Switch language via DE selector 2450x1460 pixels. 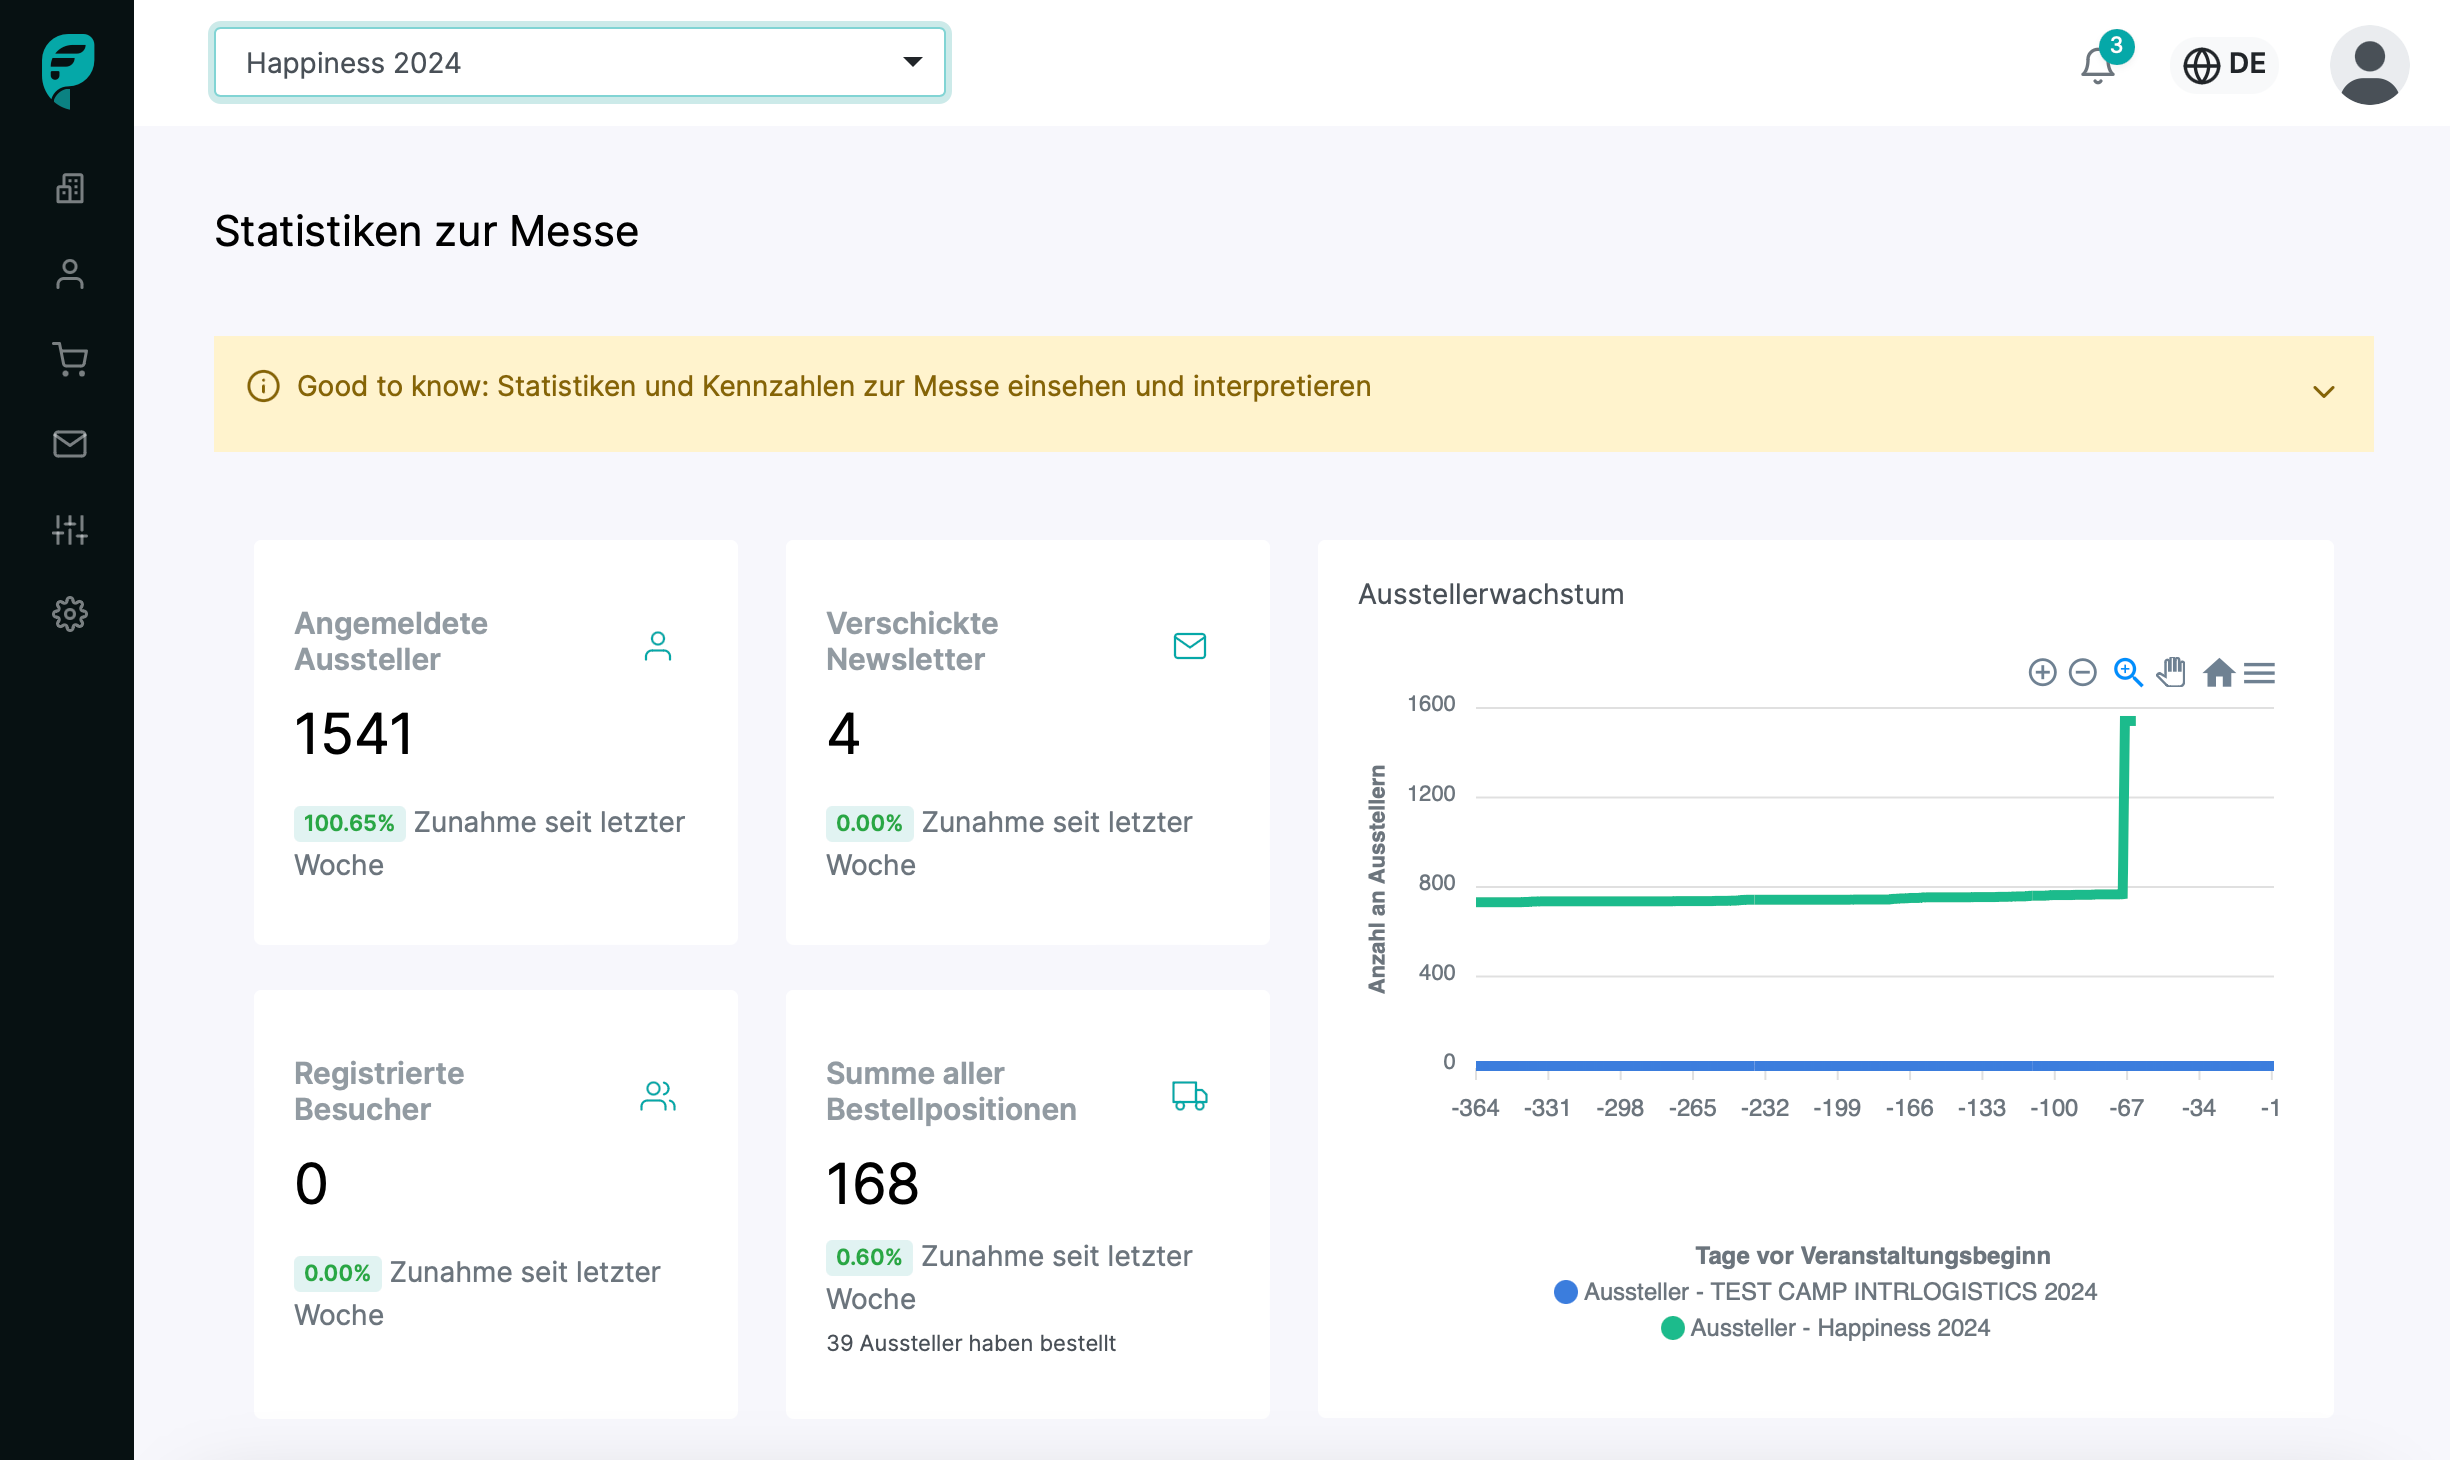(x=2225, y=65)
